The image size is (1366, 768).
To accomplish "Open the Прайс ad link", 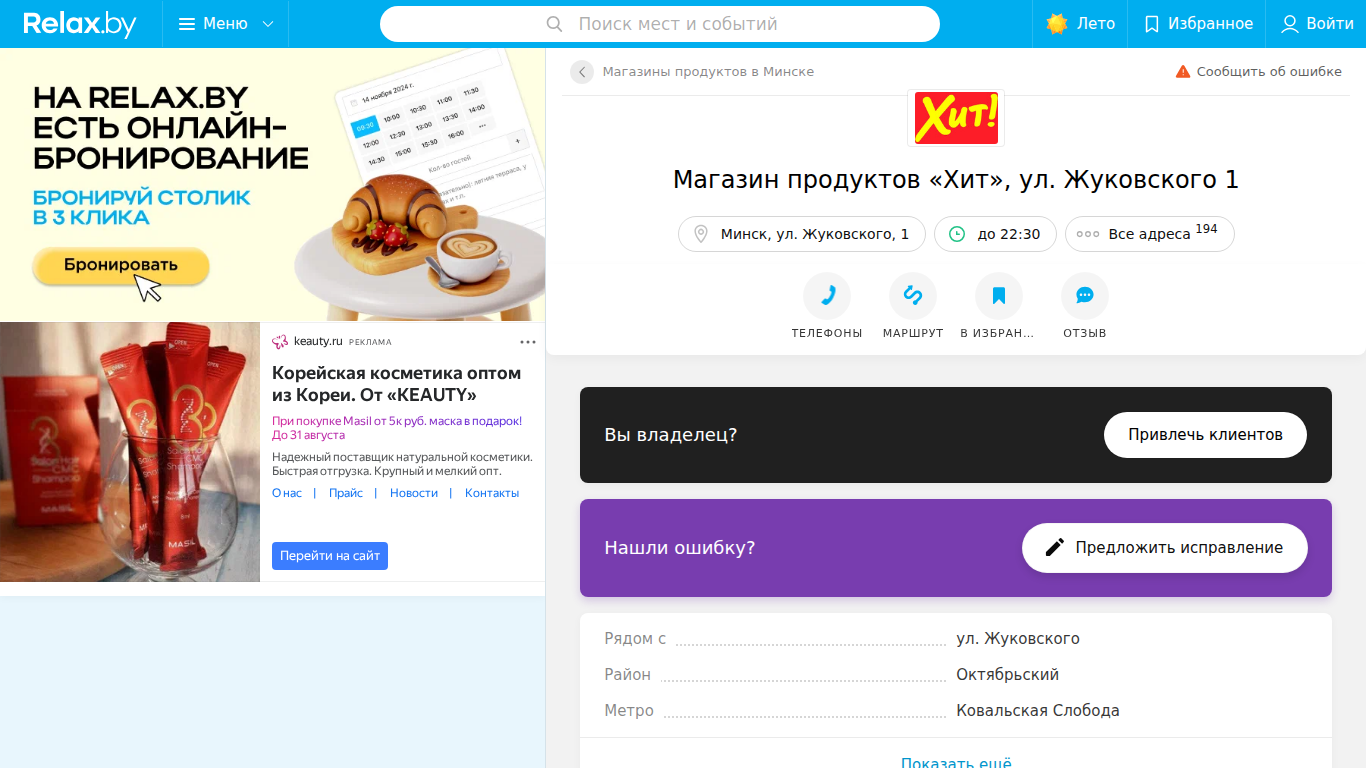I will coord(346,493).
